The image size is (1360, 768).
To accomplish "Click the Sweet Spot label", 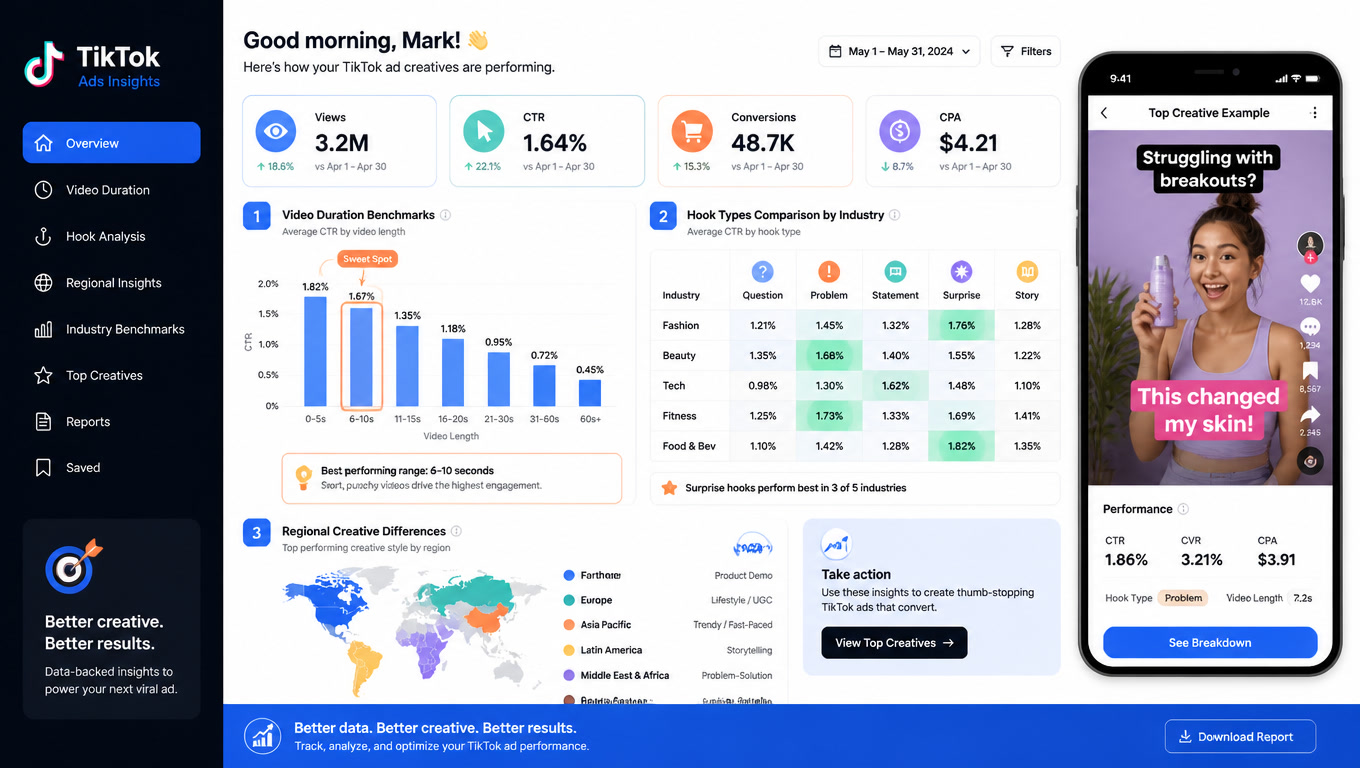I will click(x=368, y=259).
